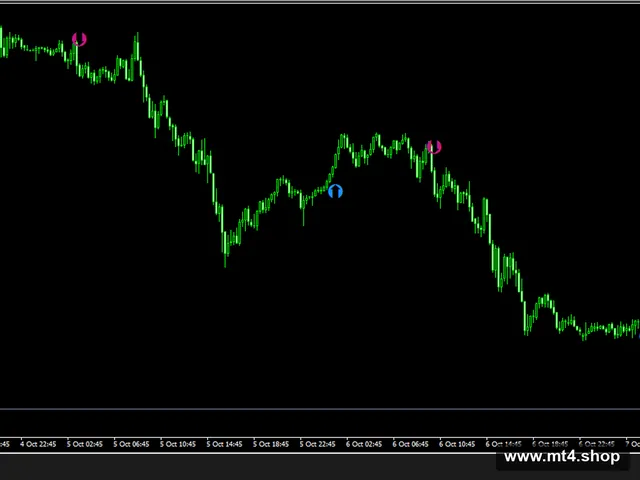Click the "4 Oct 22:45" time label
This screenshot has width=640, height=480.
tap(38, 444)
